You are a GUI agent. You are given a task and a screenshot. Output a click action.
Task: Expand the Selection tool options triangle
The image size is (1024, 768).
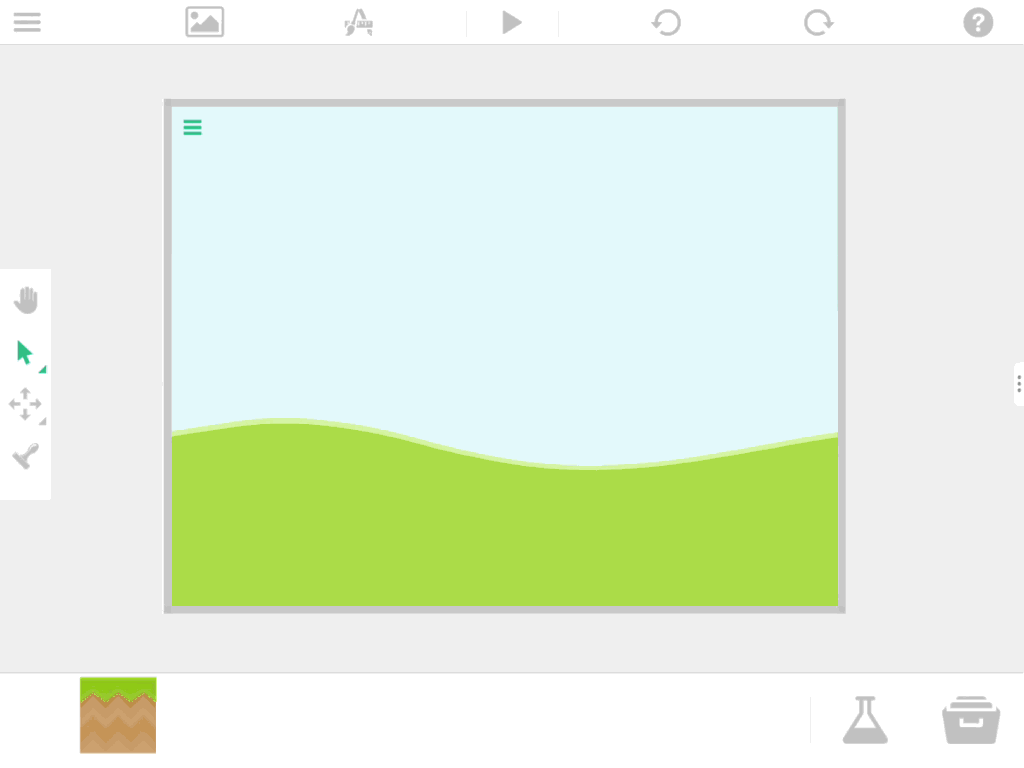point(42,368)
